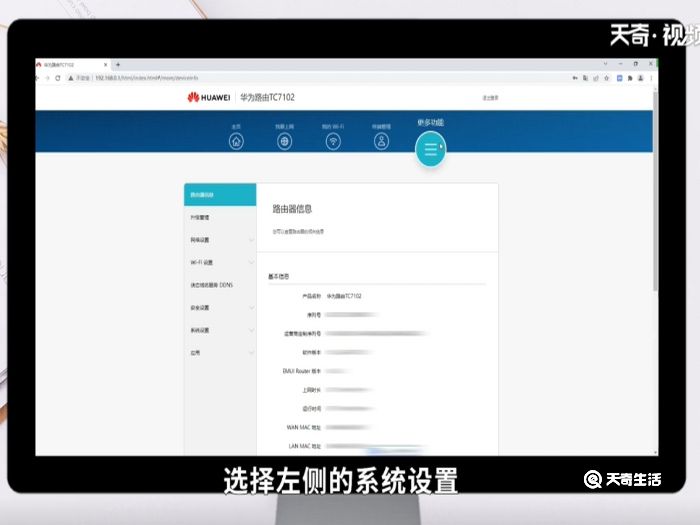The image size is (700, 525).
Task: Expand the 安全设置 chevron
Action: pos(251,308)
